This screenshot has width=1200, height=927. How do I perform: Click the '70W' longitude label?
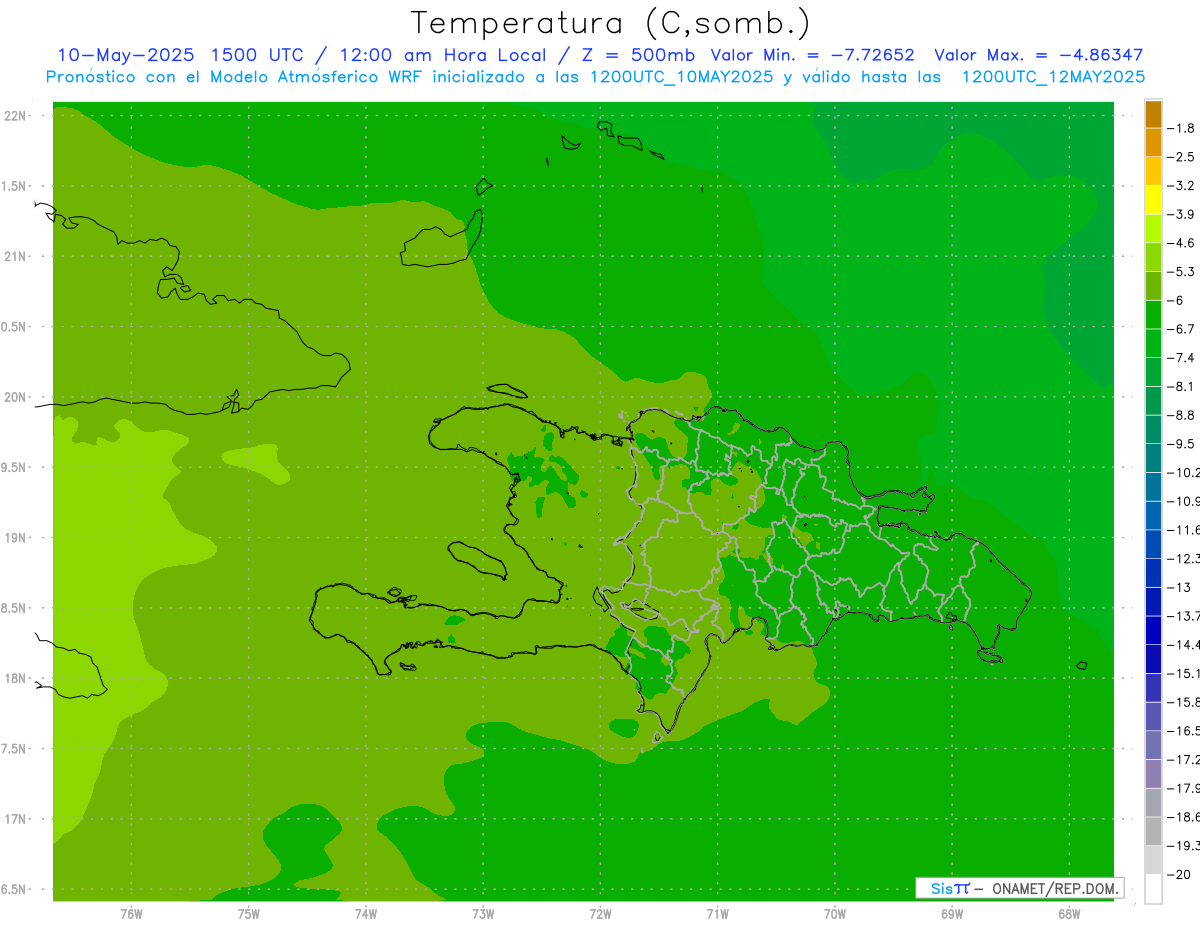coord(835,913)
